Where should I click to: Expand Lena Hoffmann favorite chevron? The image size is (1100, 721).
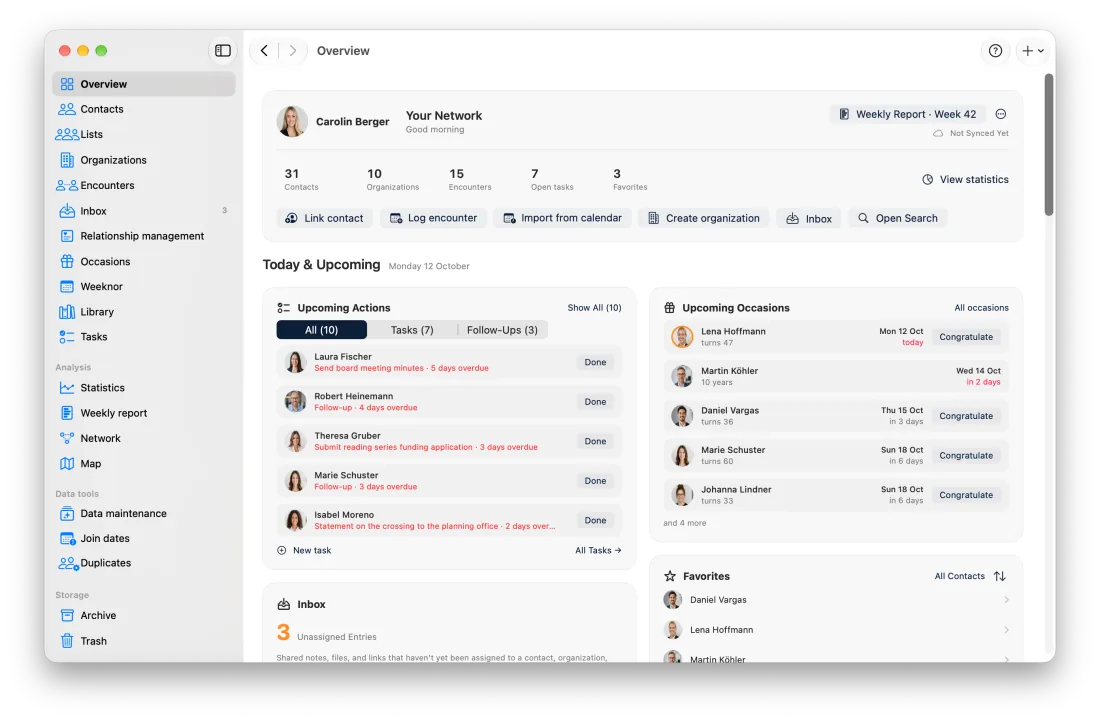[1006, 630]
